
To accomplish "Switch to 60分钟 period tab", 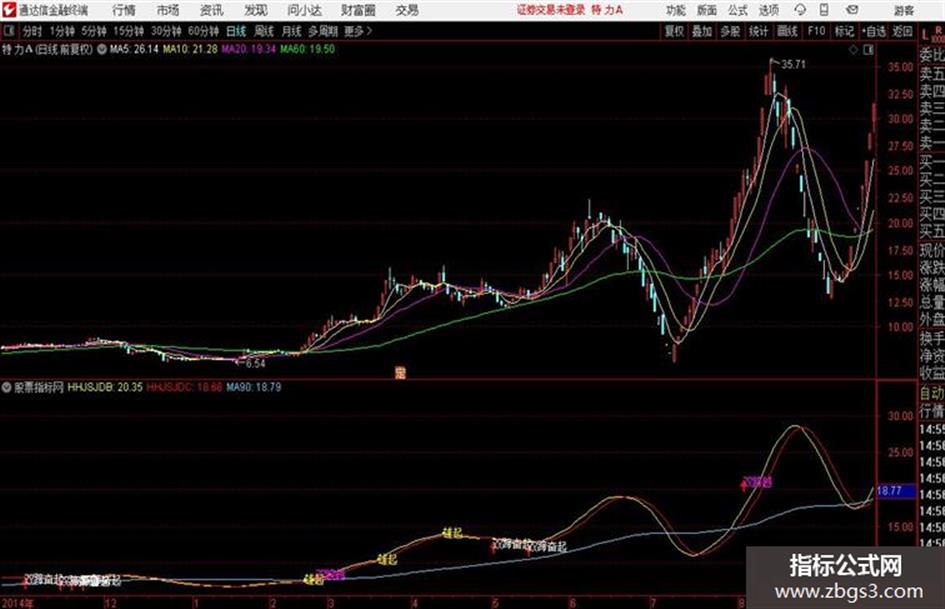I will (203, 31).
